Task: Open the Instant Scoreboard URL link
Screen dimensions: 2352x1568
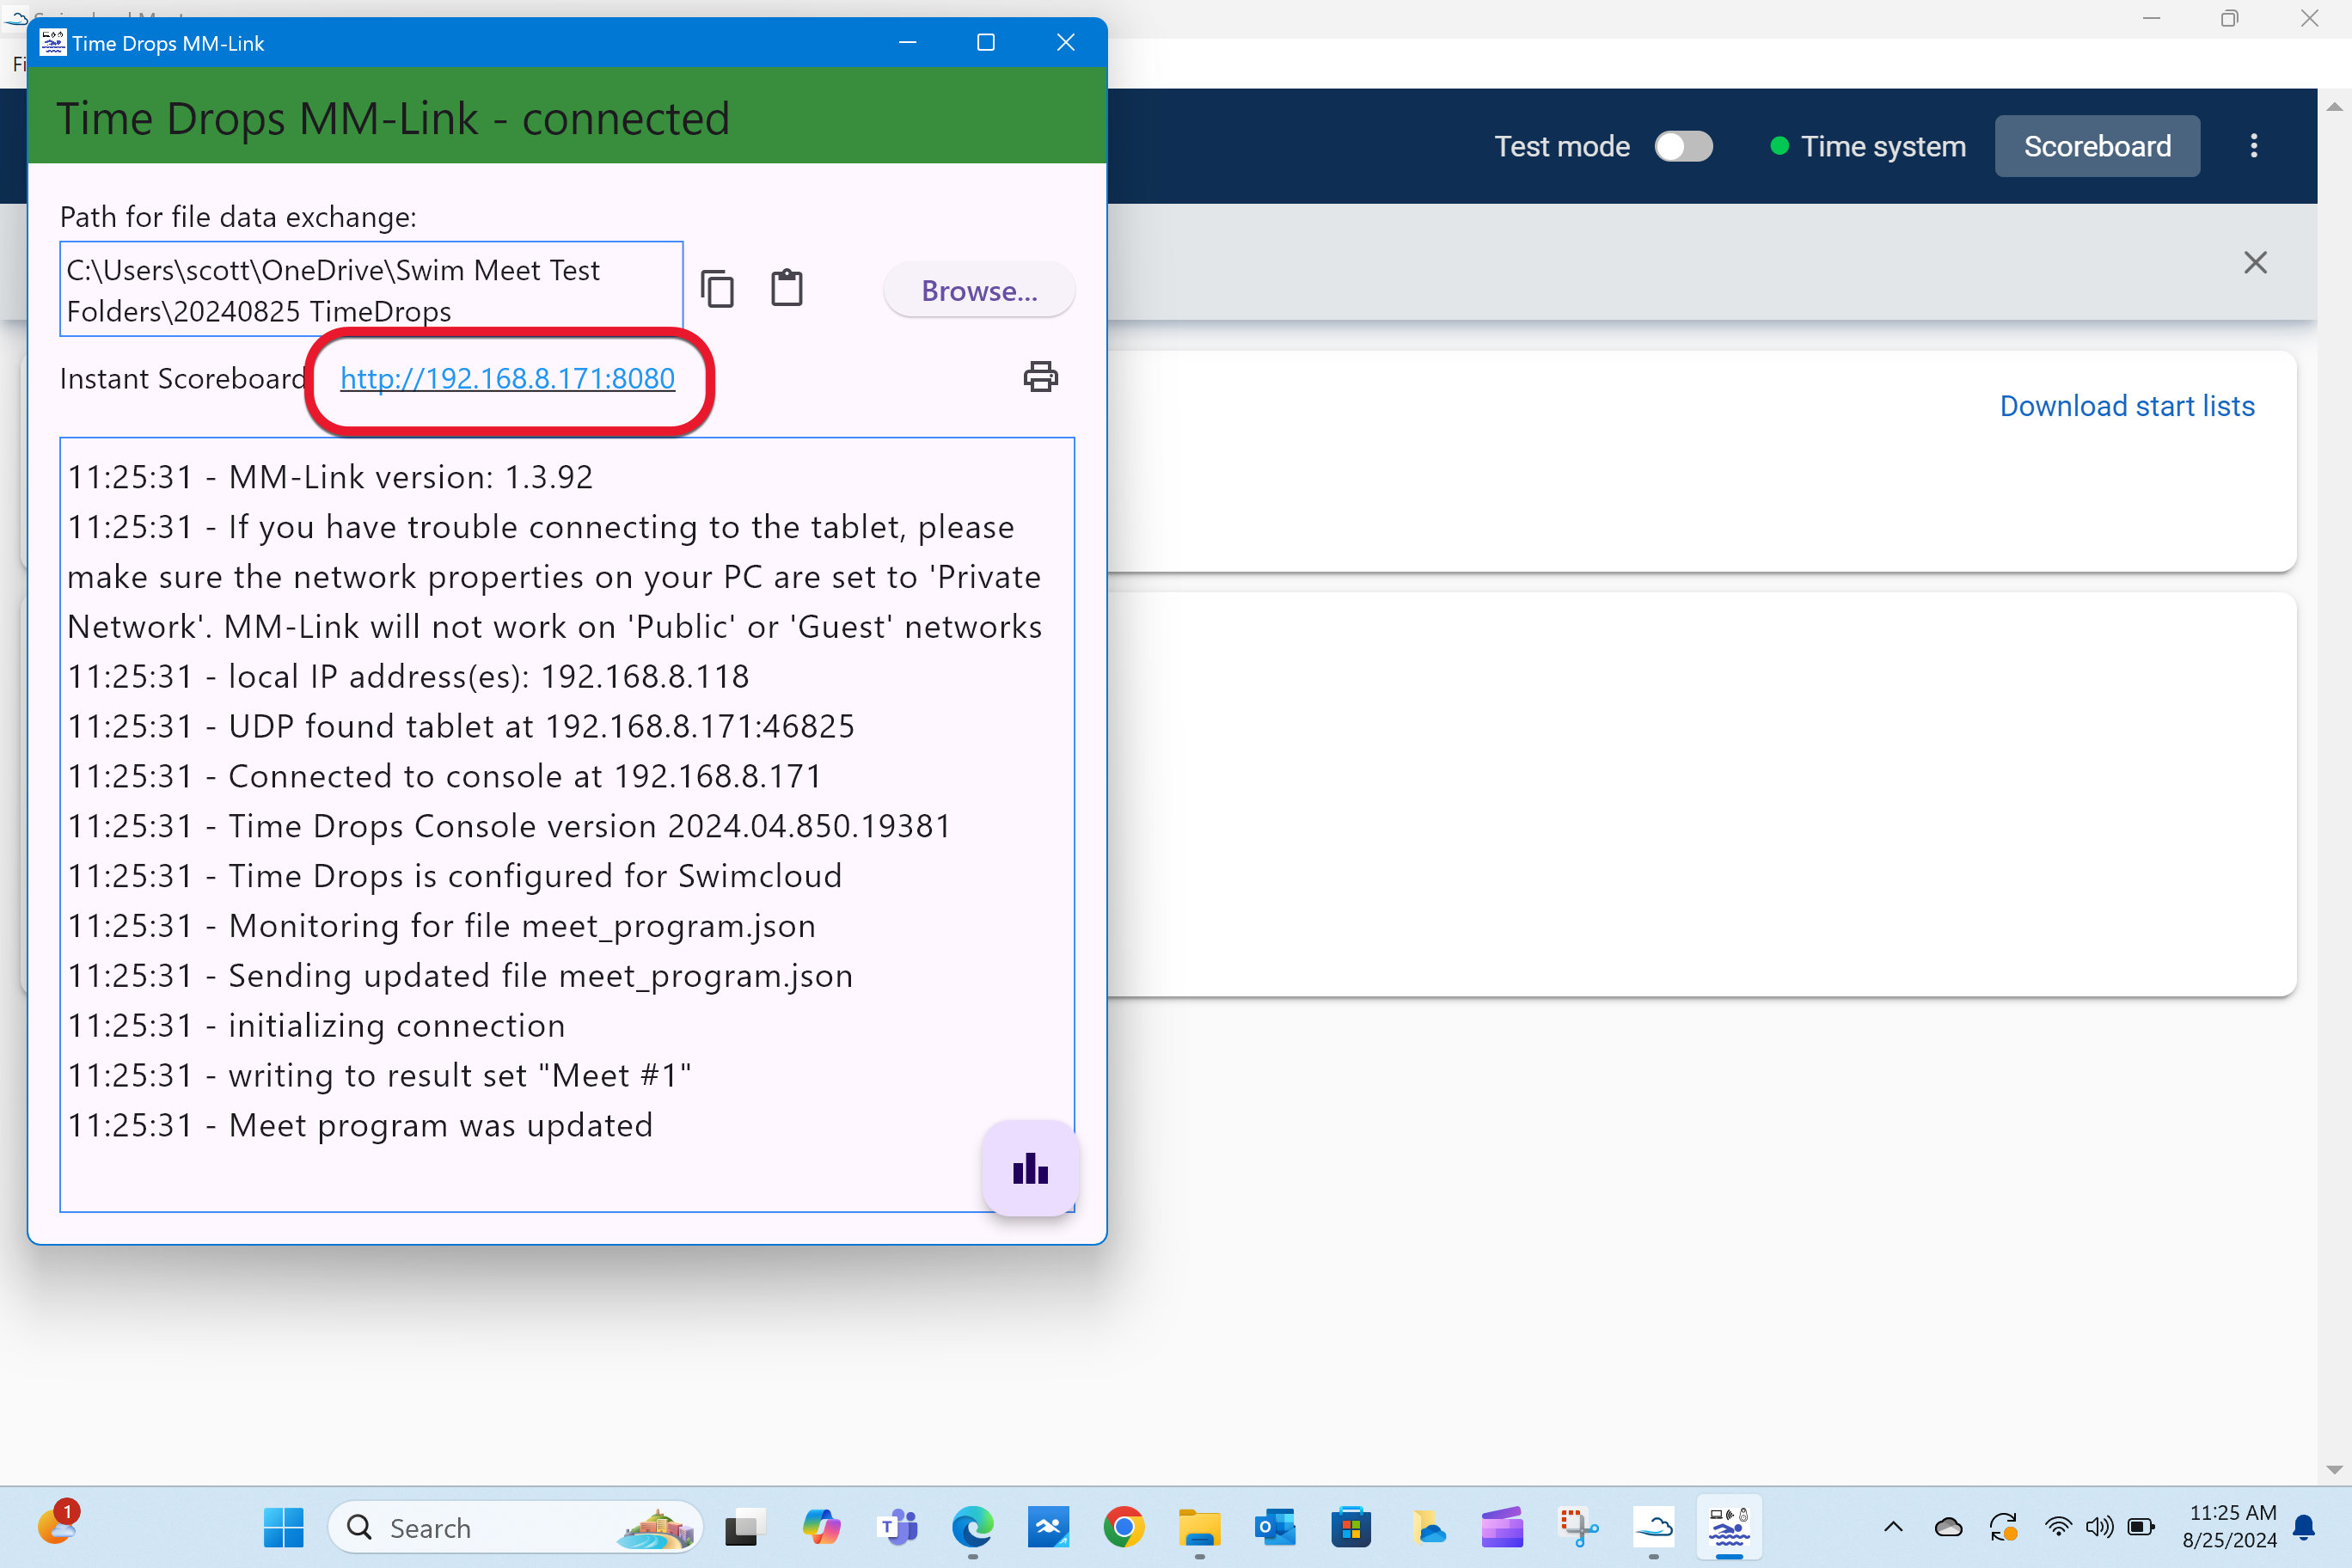Action: click(x=507, y=378)
